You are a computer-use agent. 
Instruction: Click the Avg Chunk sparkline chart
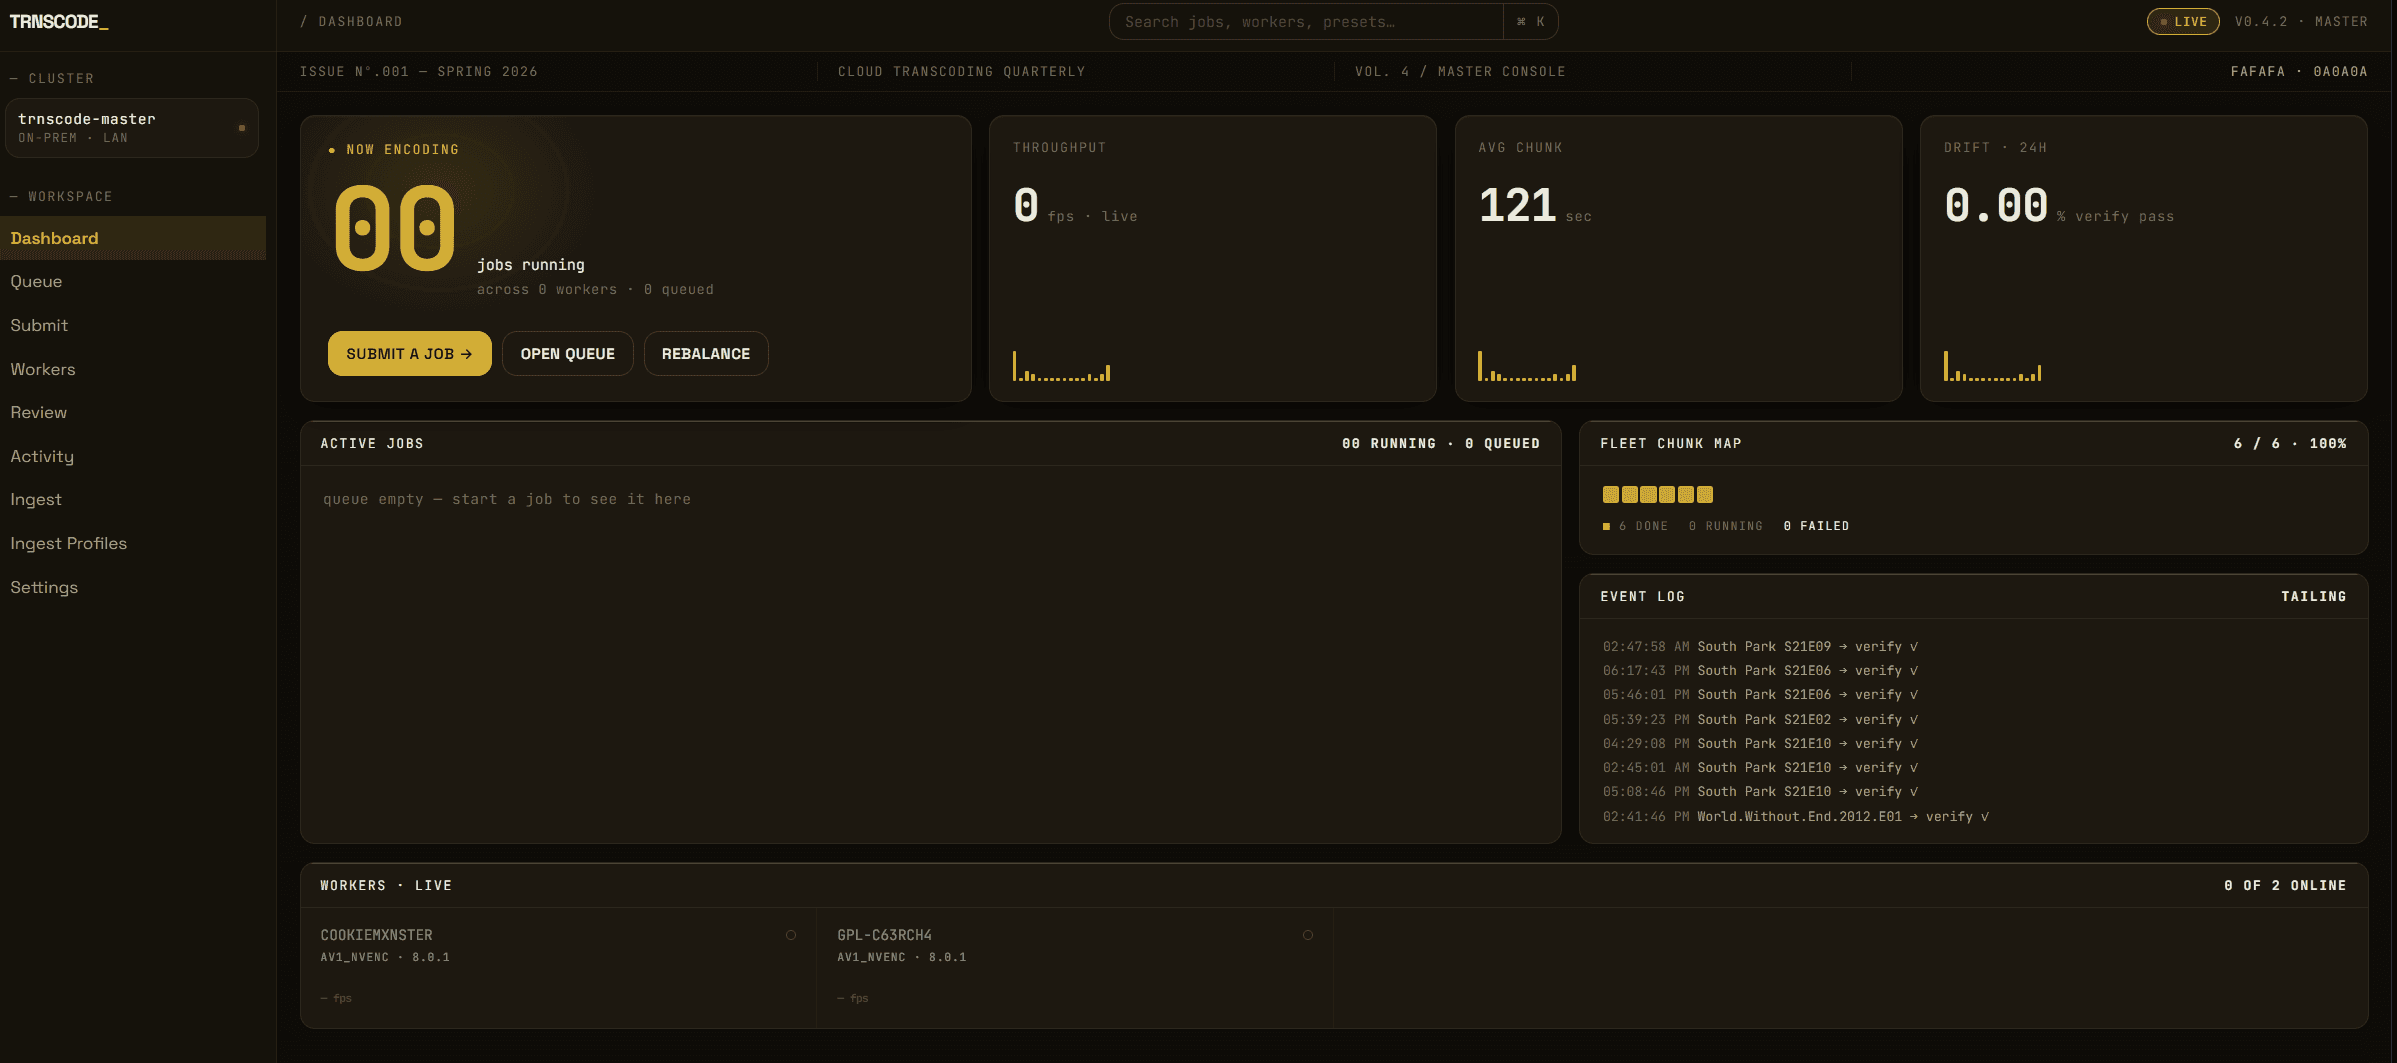1527,366
